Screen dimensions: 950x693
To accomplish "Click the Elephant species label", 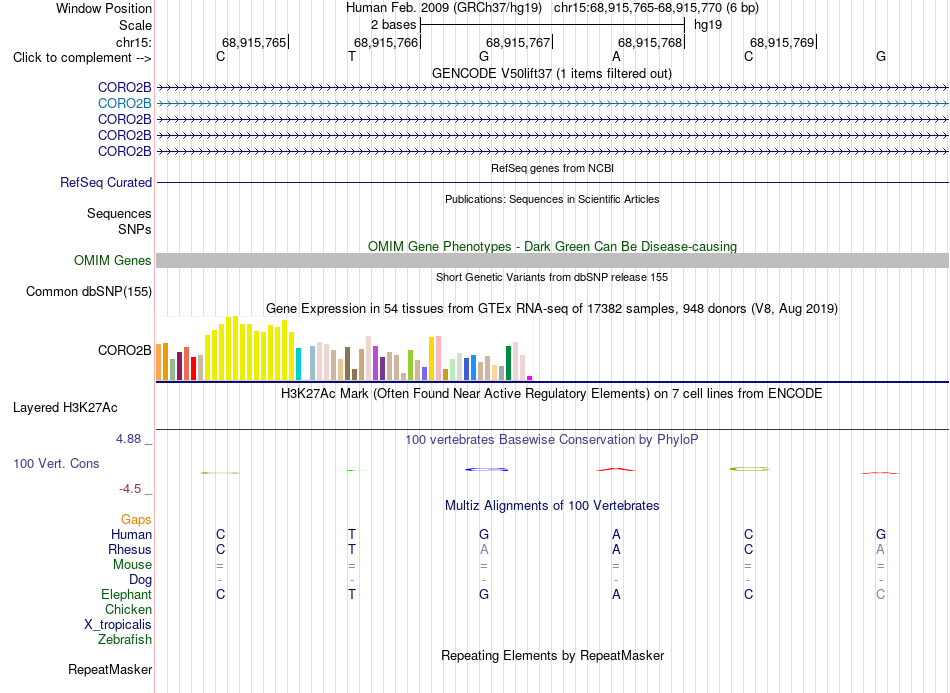I will click(126, 594).
